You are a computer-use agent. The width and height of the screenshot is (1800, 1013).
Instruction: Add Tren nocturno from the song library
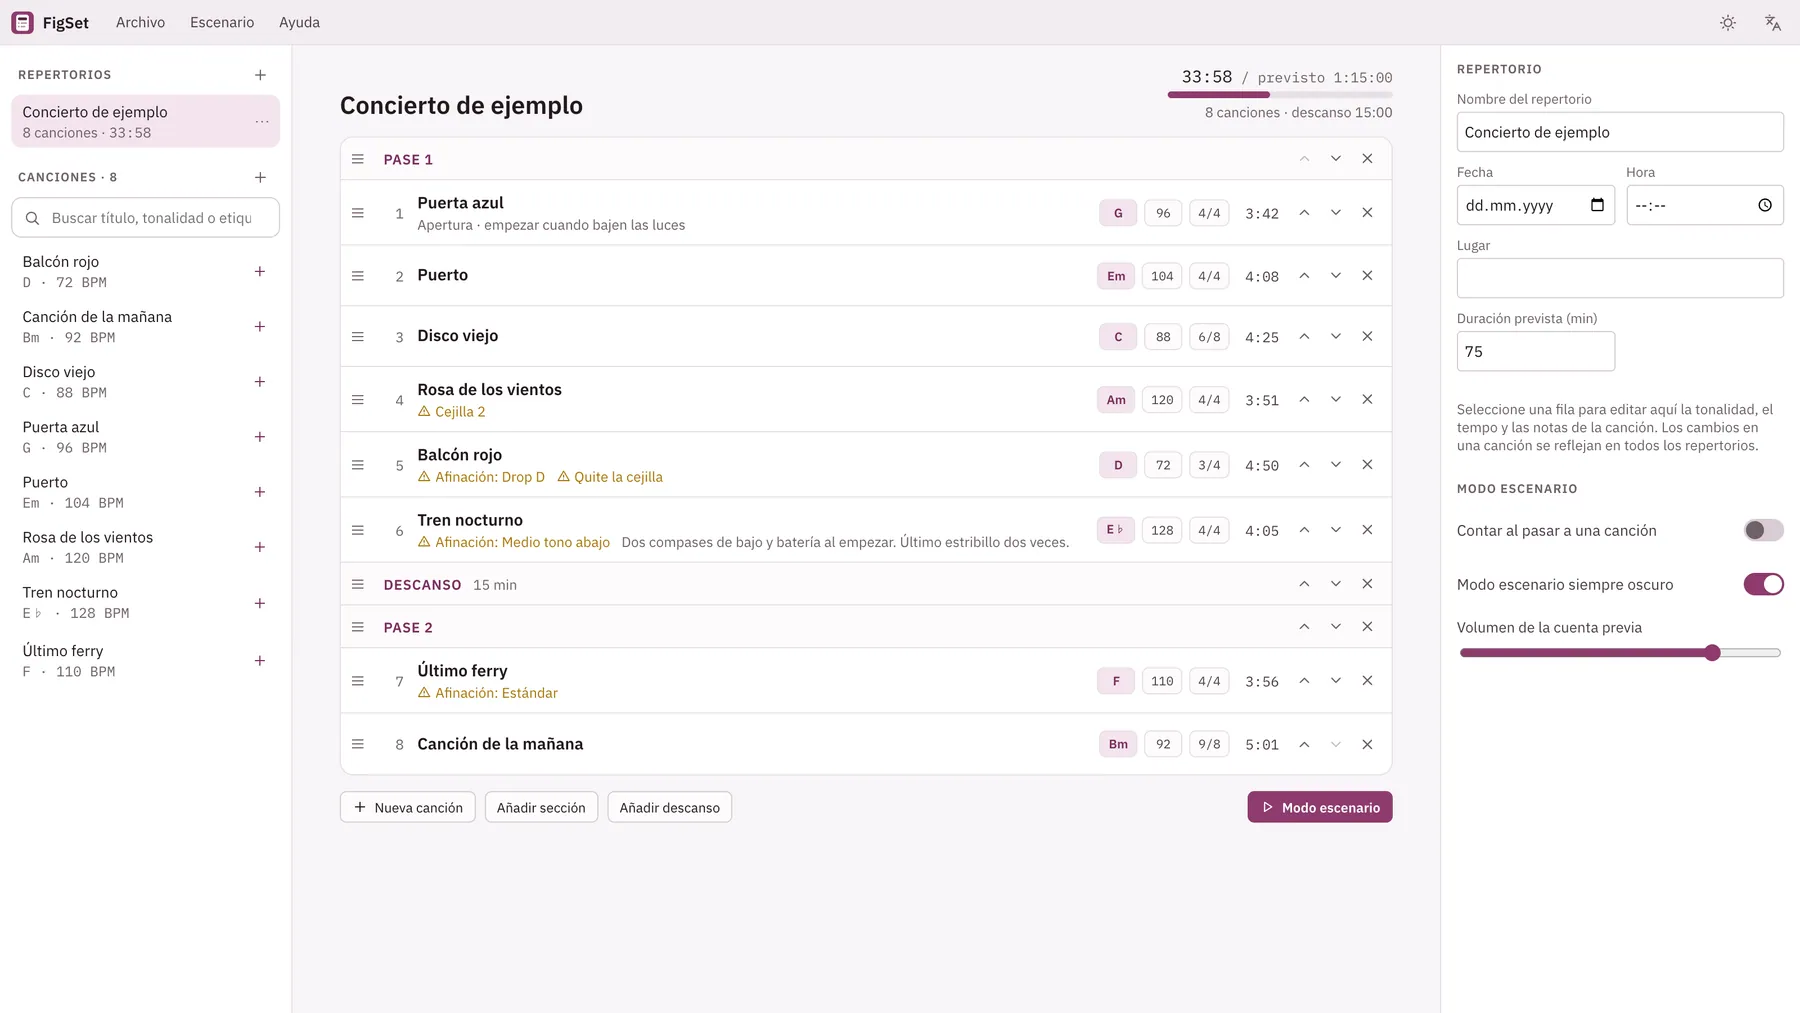pos(260,603)
